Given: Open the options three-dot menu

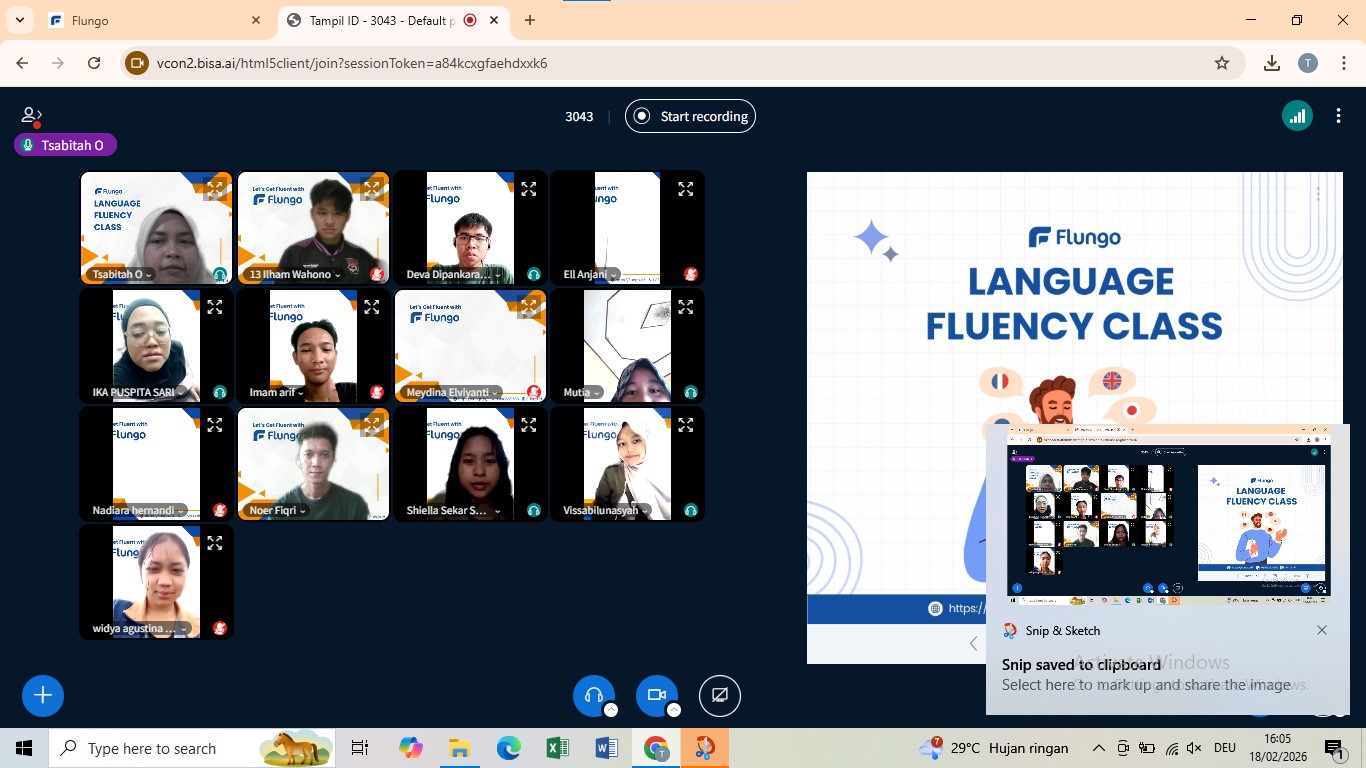Looking at the screenshot, I should click(1338, 116).
